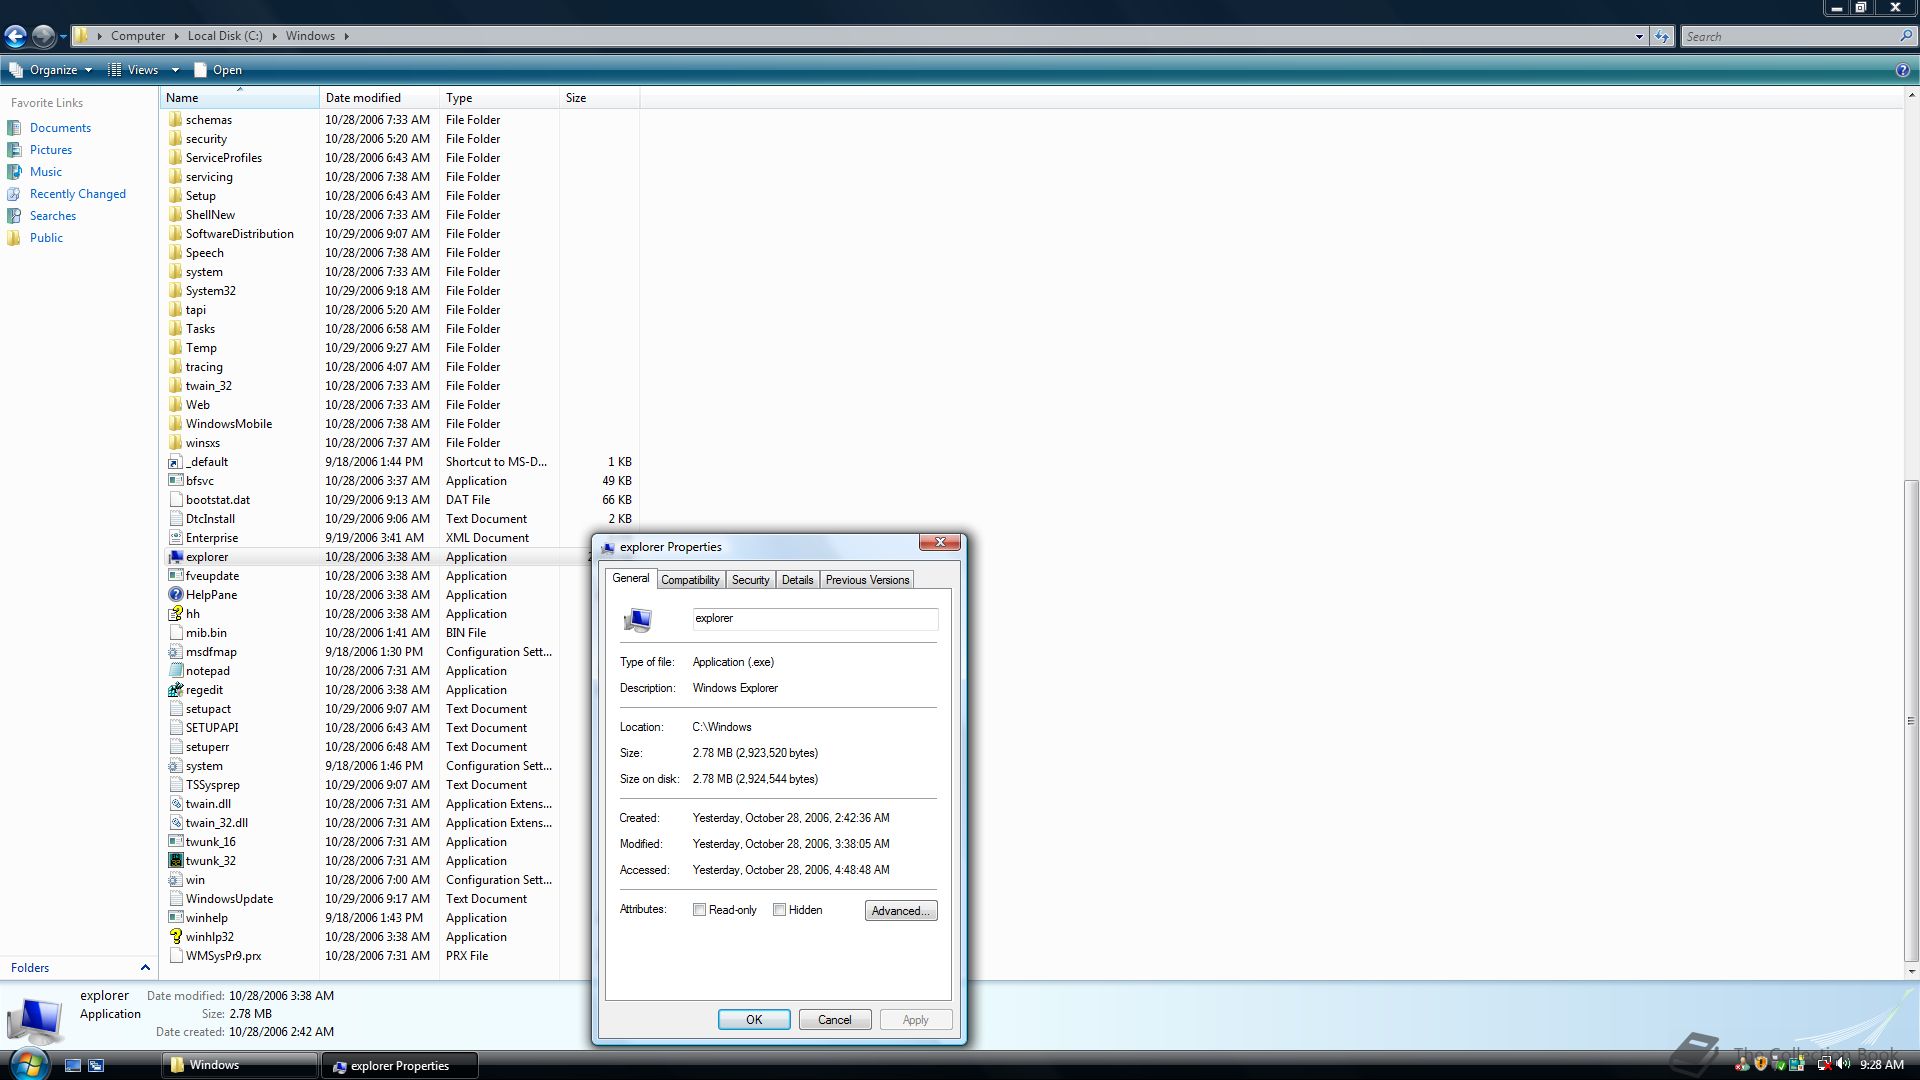This screenshot has width=1920, height=1080.
Task: Click explorer Properties taskbar button
Action: coord(400,1065)
